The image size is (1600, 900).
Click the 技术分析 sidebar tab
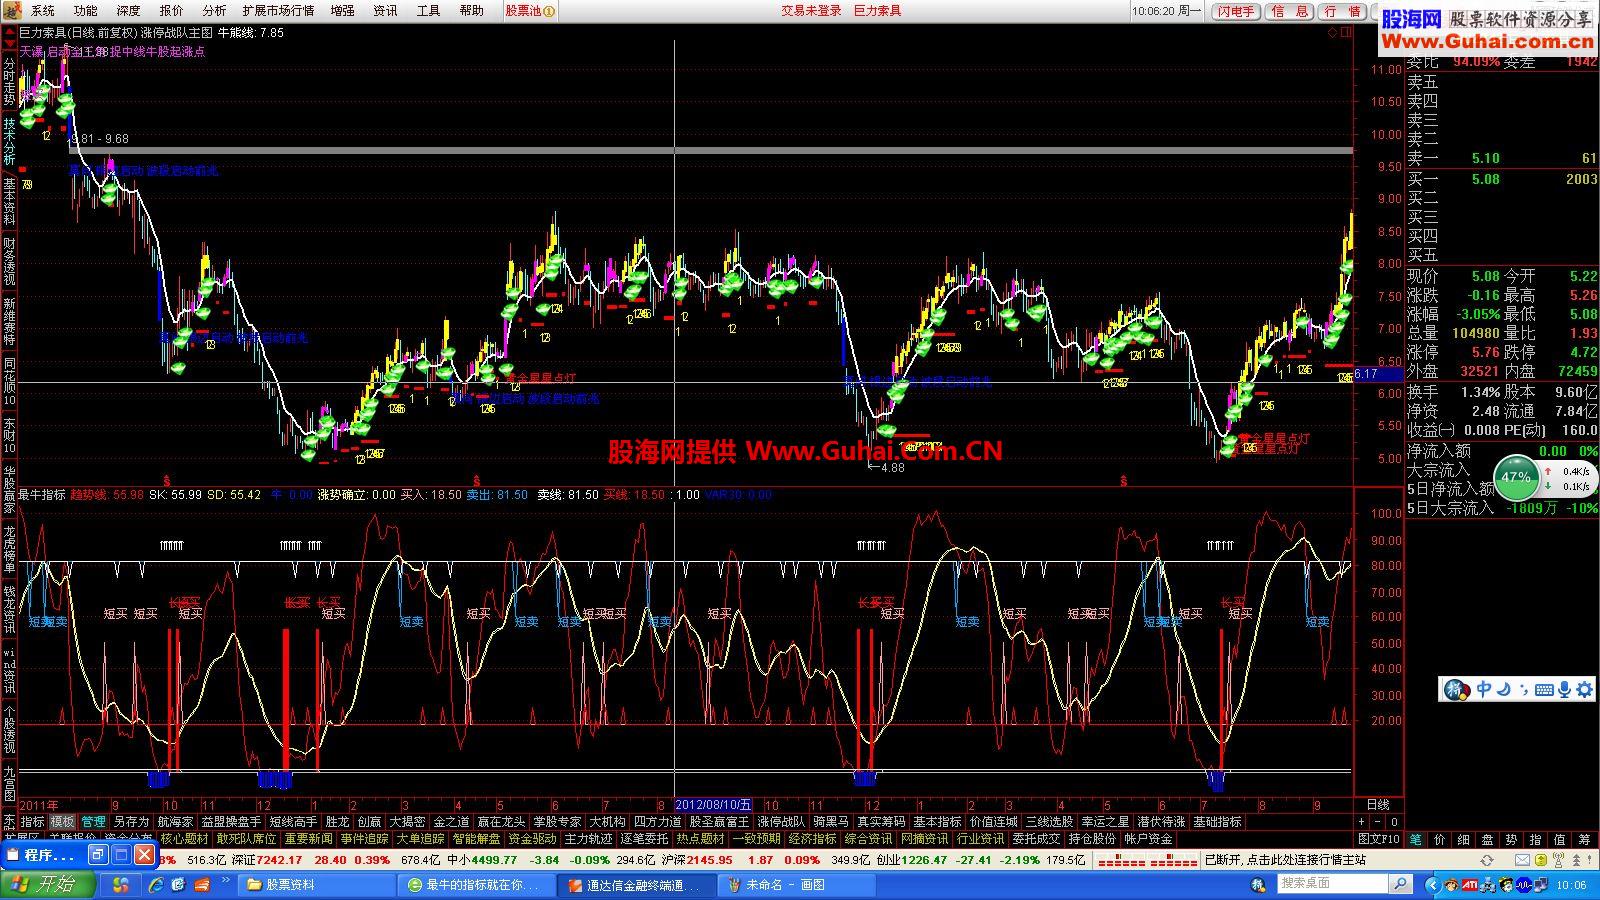9,141
